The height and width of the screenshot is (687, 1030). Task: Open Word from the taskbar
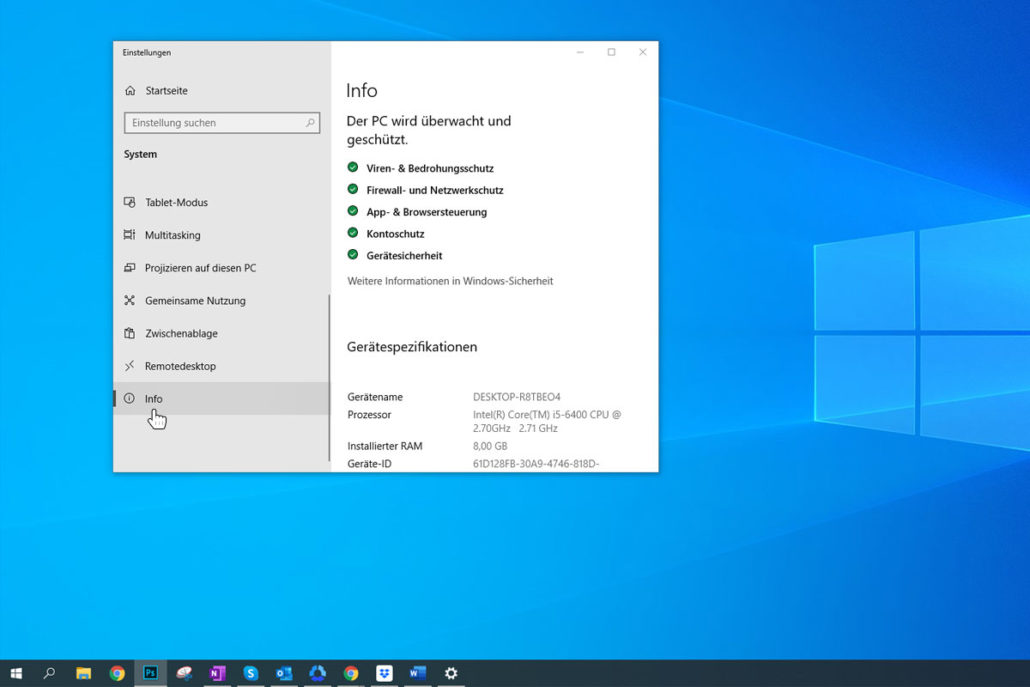pyautogui.click(x=417, y=673)
